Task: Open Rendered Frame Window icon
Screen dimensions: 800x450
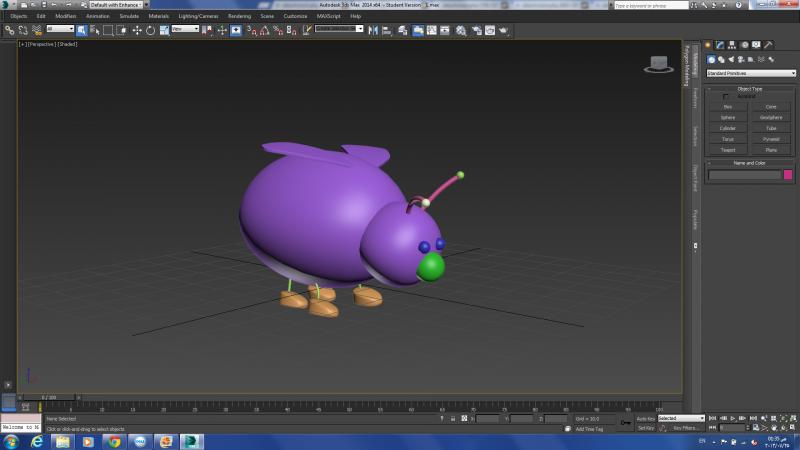Action: pos(490,31)
